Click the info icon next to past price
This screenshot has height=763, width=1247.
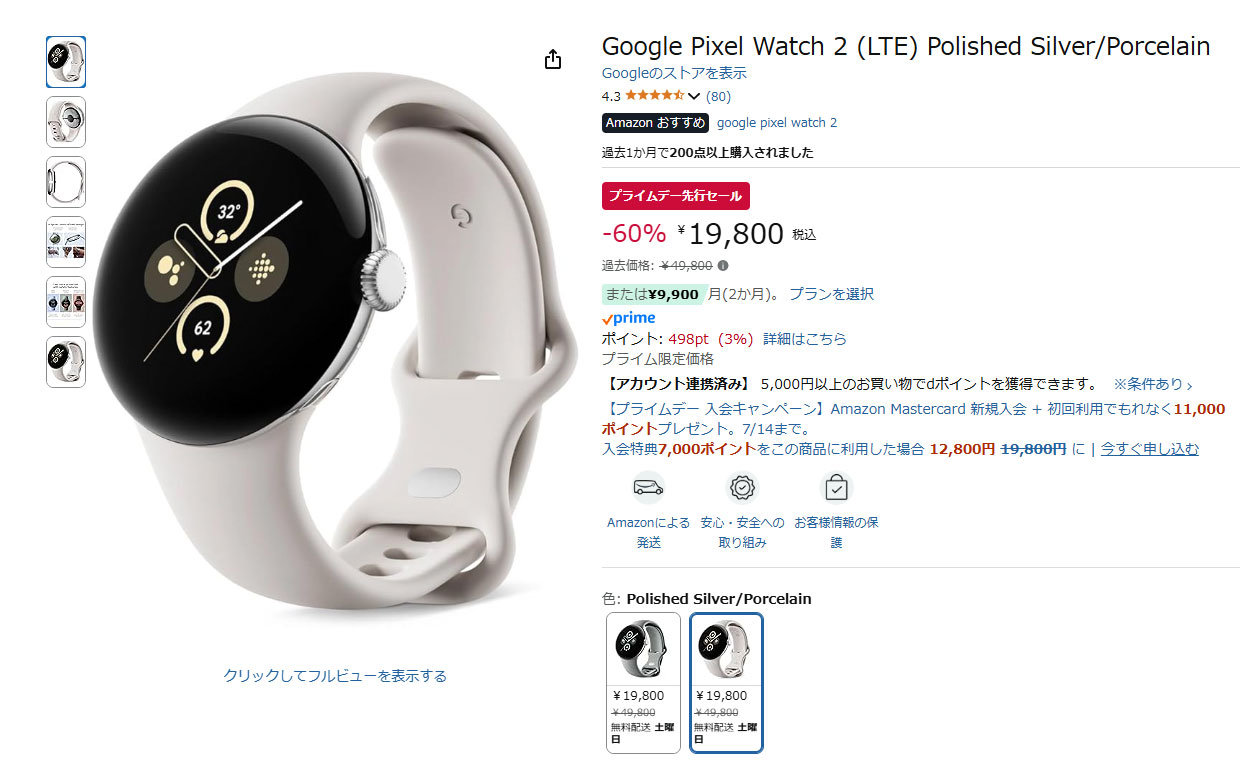click(723, 266)
